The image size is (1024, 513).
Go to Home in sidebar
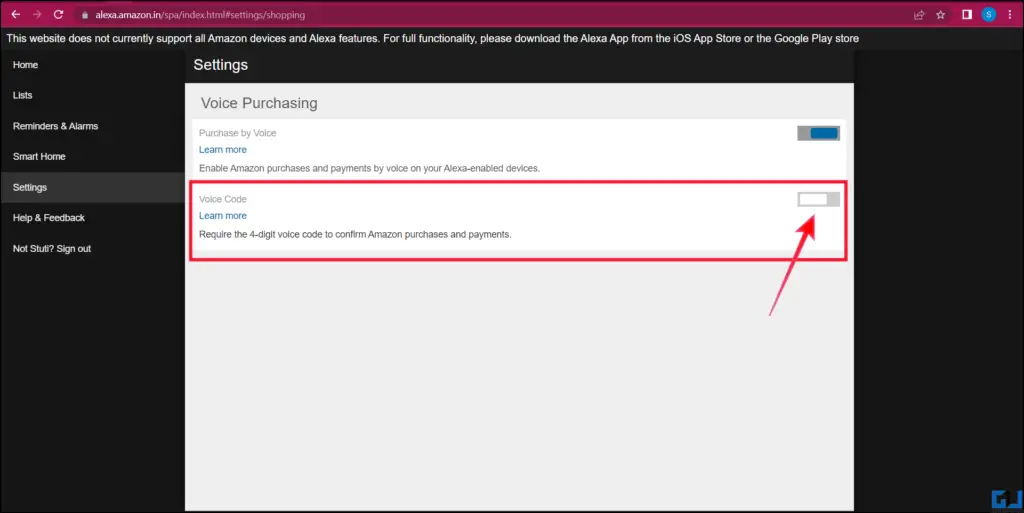(x=25, y=65)
